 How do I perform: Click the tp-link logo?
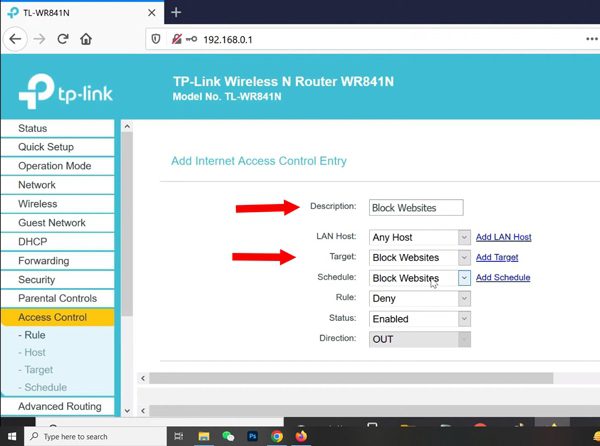[x=65, y=91]
